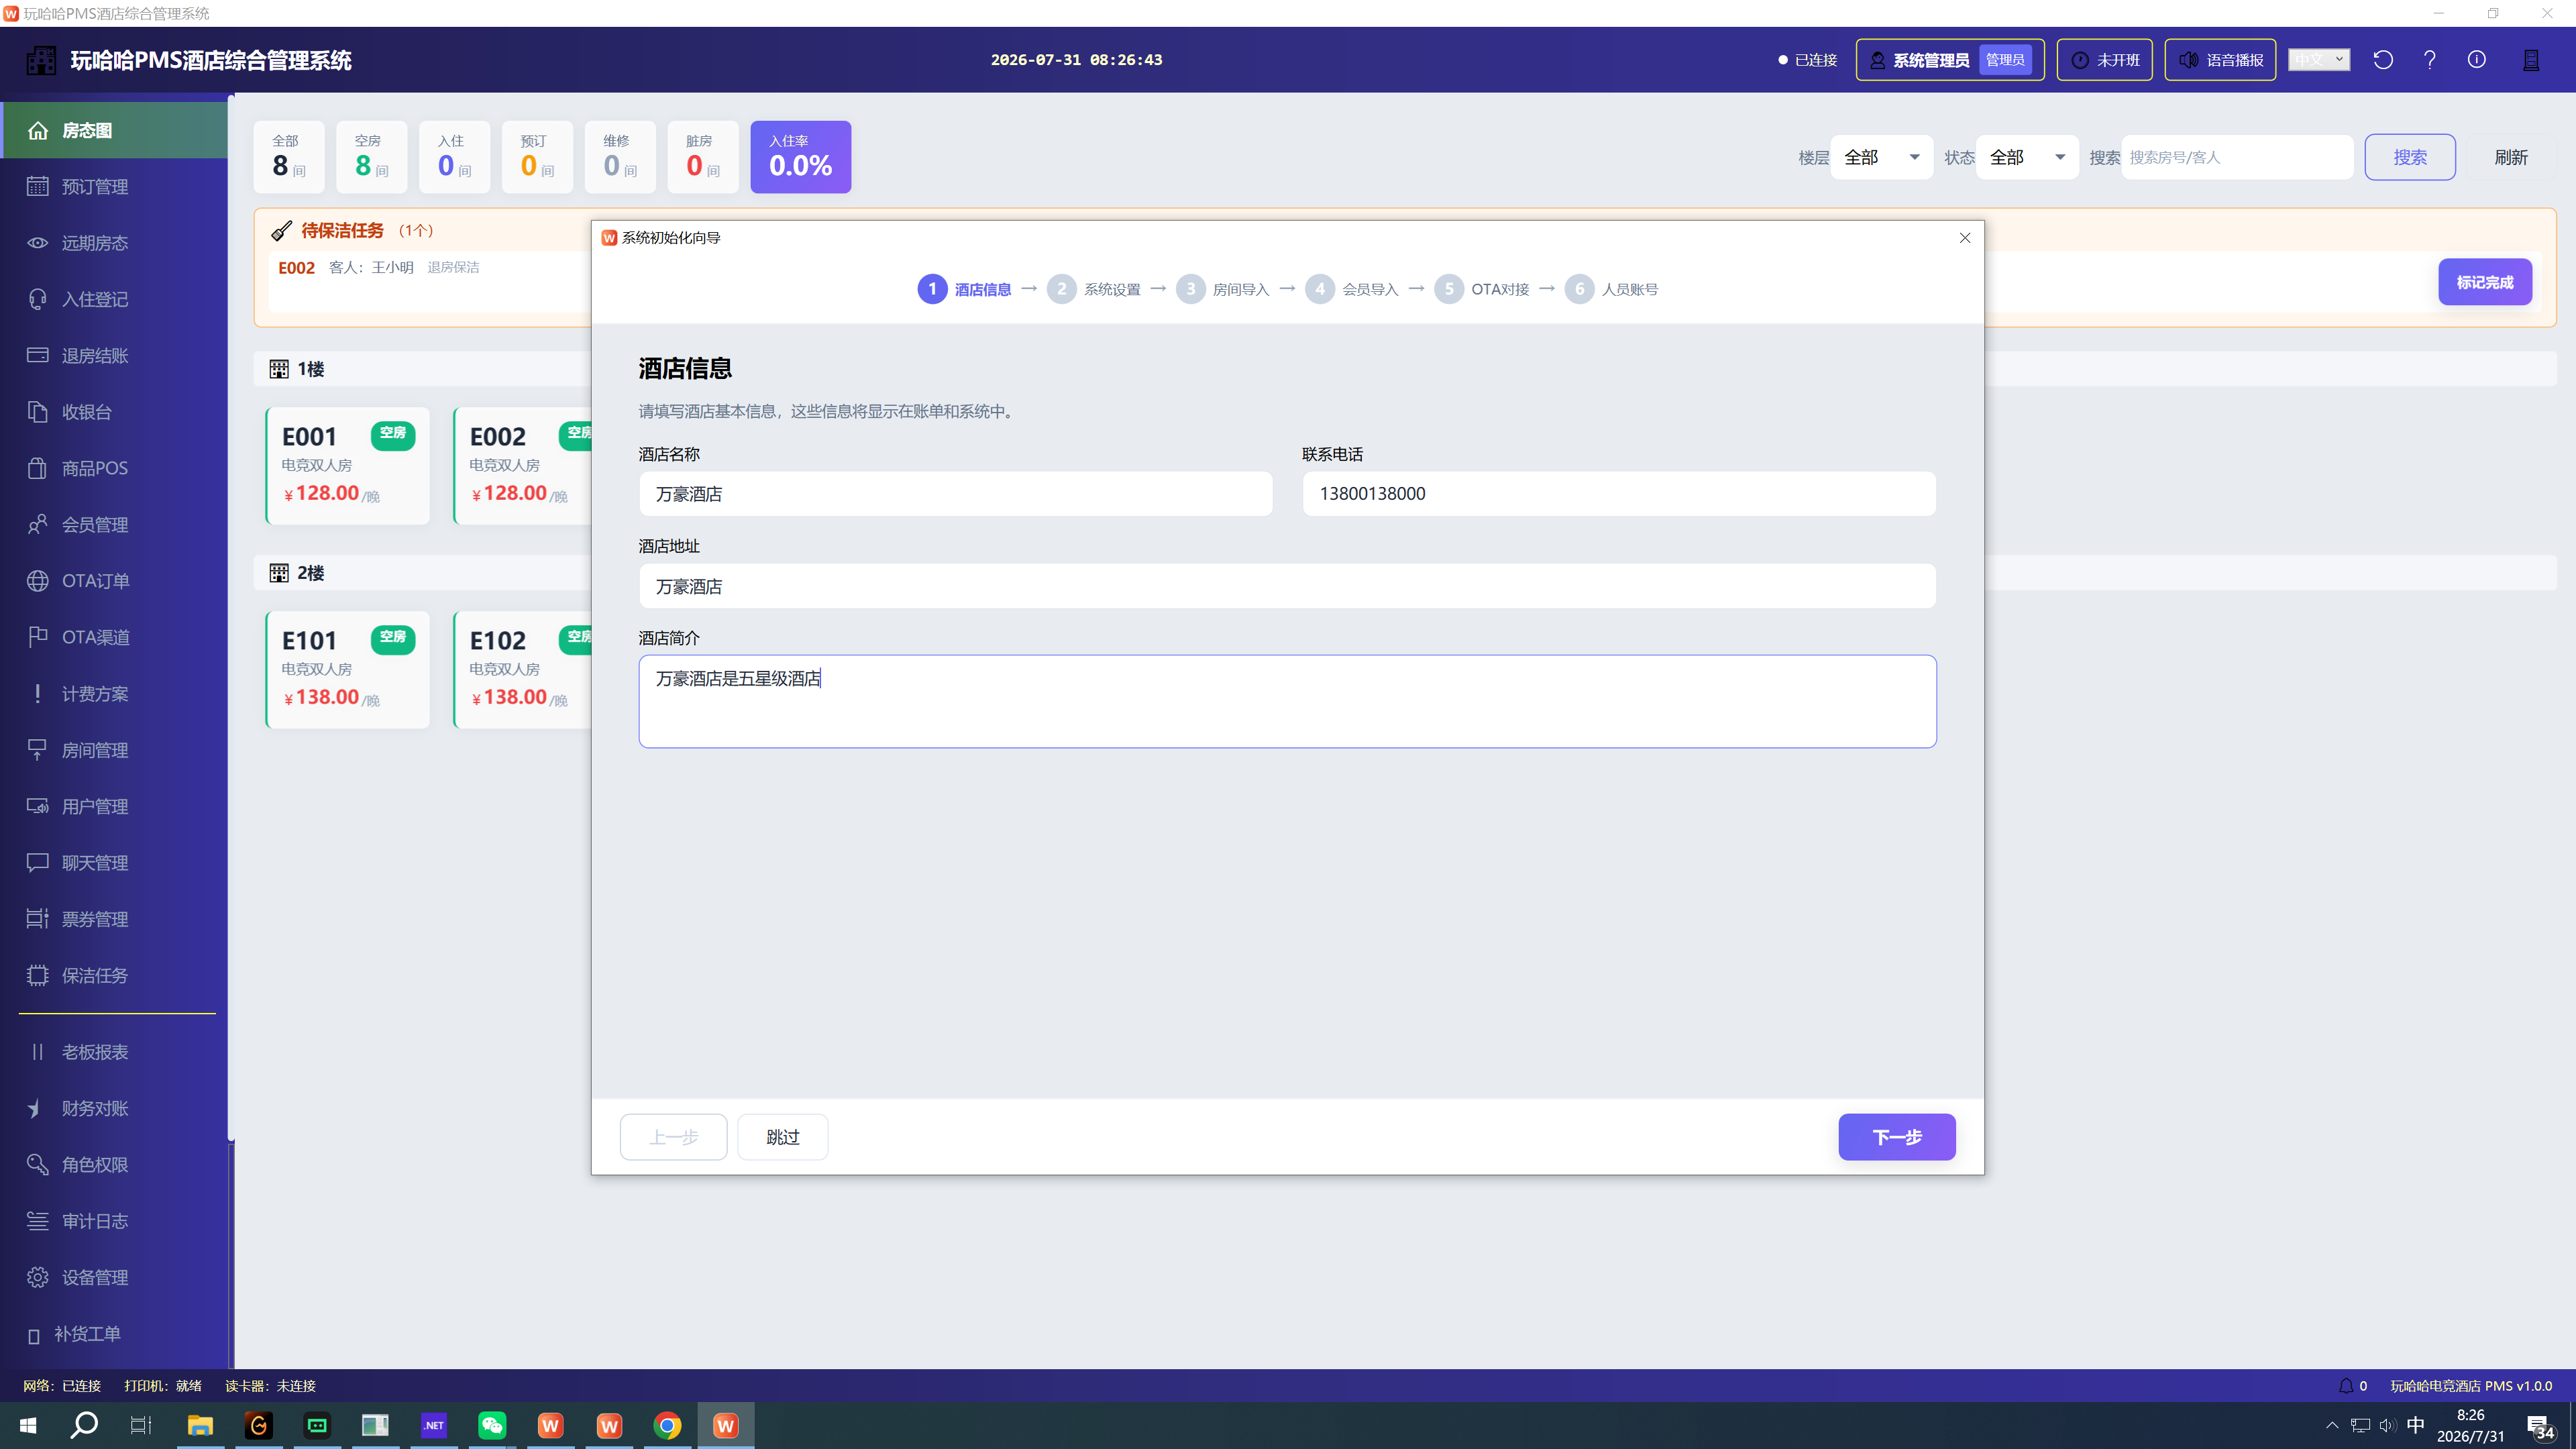Open the language selector dropdown
2576x1449 pixels.
tap(2319, 60)
